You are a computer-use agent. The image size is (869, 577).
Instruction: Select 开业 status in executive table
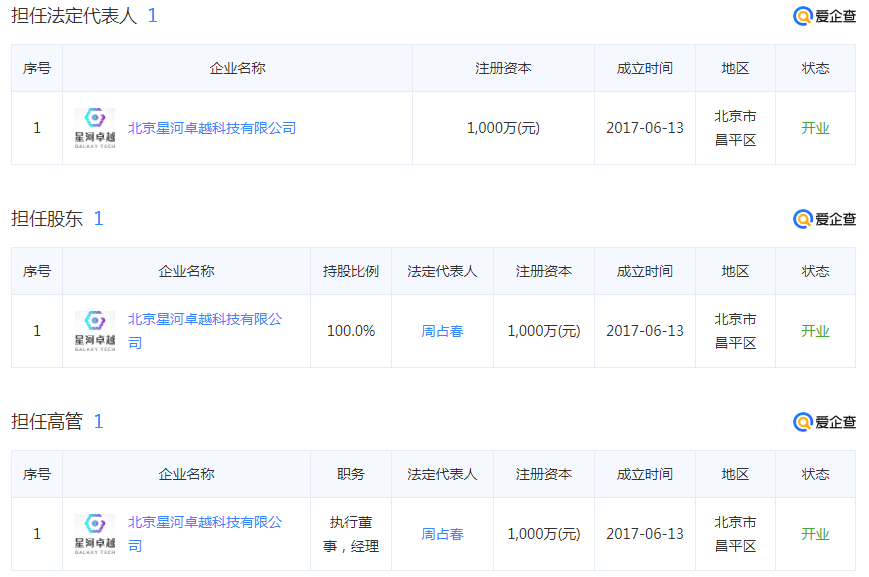pos(815,534)
